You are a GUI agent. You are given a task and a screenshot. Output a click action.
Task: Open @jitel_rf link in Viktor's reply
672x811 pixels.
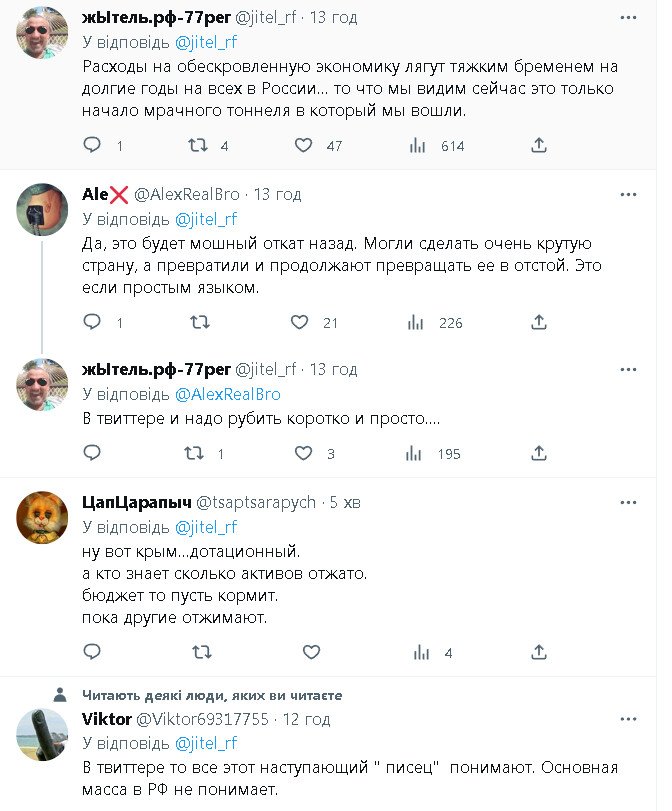tap(206, 742)
